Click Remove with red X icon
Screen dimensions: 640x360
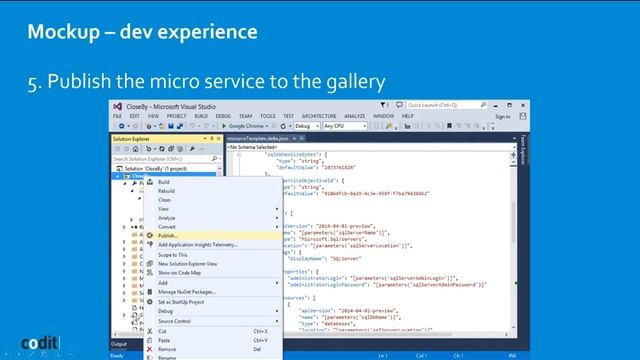[213, 349]
